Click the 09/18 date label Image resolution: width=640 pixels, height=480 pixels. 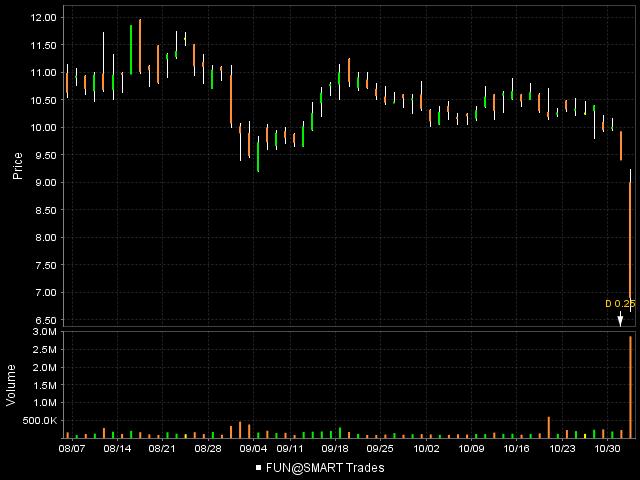pos(335,449)
